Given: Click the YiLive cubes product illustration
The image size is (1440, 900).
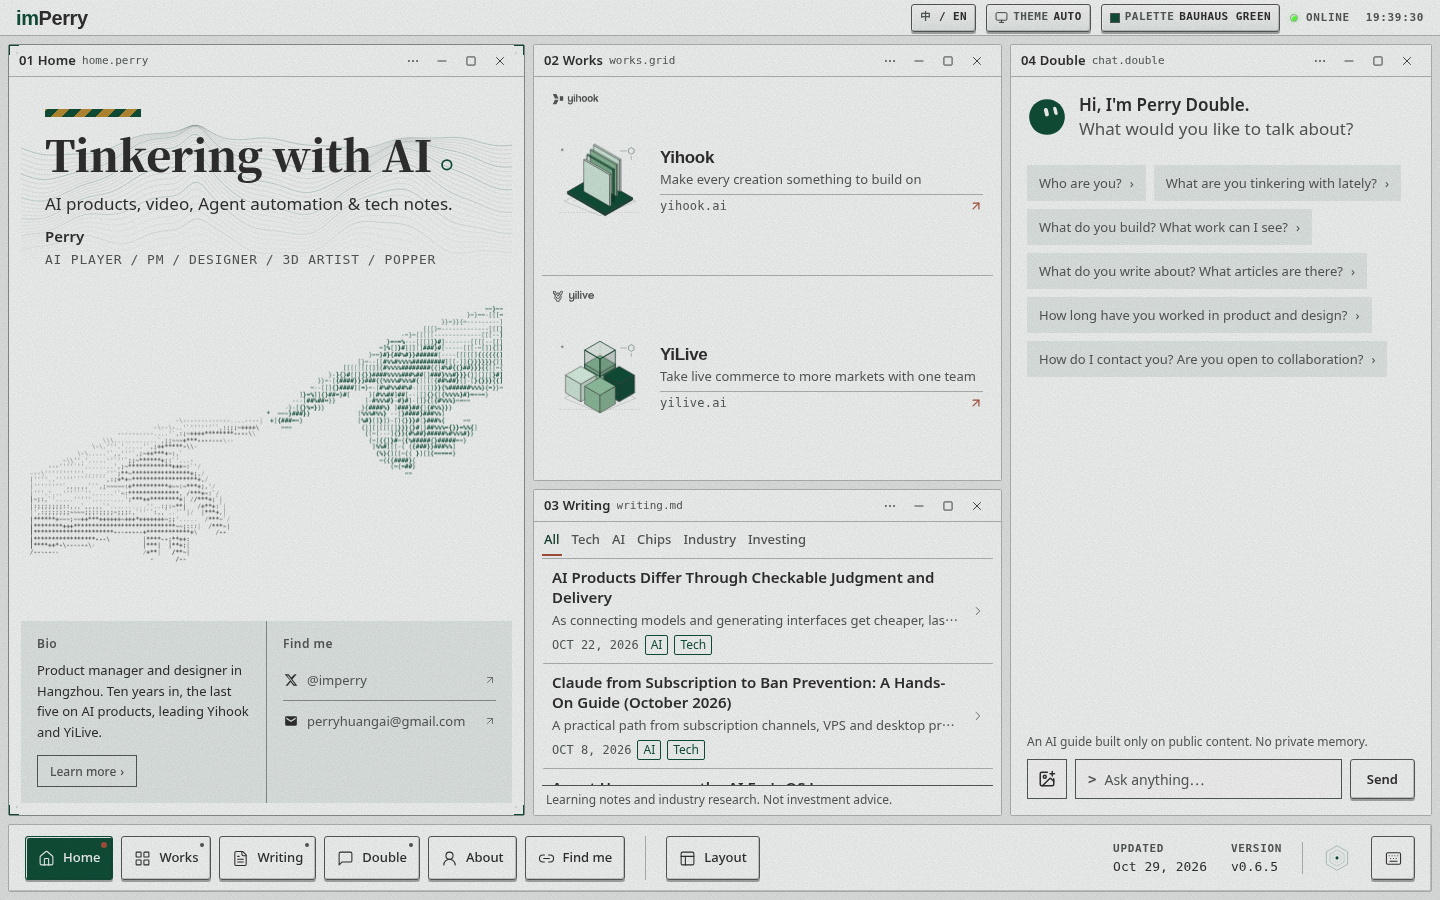Looking at the screenshot, I should click(600, 377).
